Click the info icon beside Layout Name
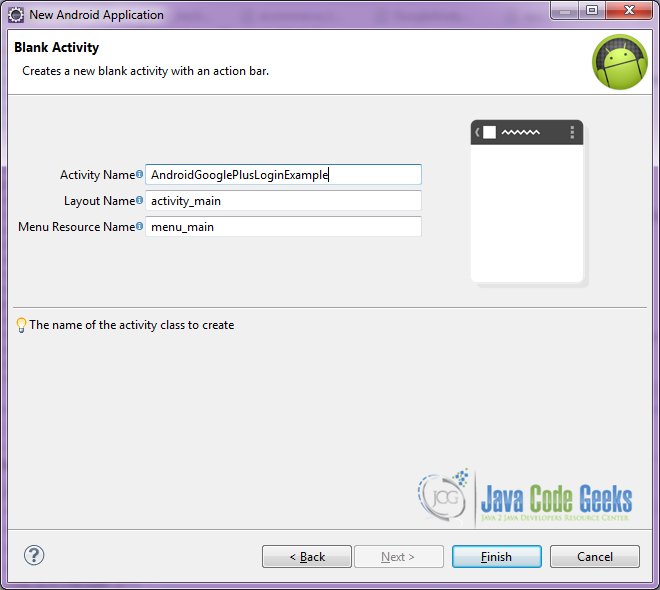Image resolution: width=660 pixels, height=590 pixels. (x=139, y=199)
